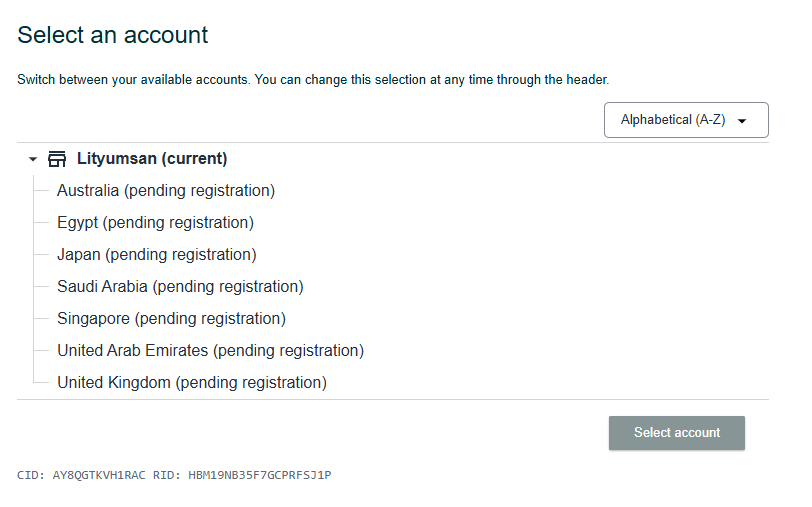The width and height of the screenshot is (812, 507).
Task: Click the 'Select an account' heading
Action: (112, 35)
